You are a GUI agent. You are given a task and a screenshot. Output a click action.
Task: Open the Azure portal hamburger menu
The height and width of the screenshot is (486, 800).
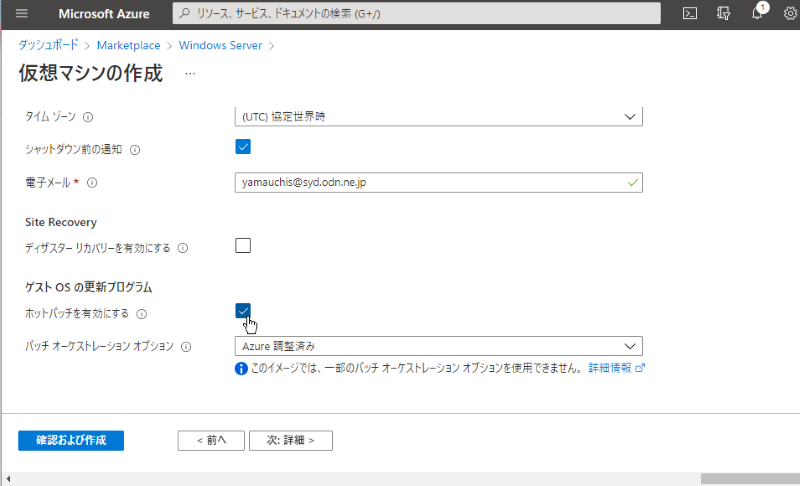coord(21,13)
